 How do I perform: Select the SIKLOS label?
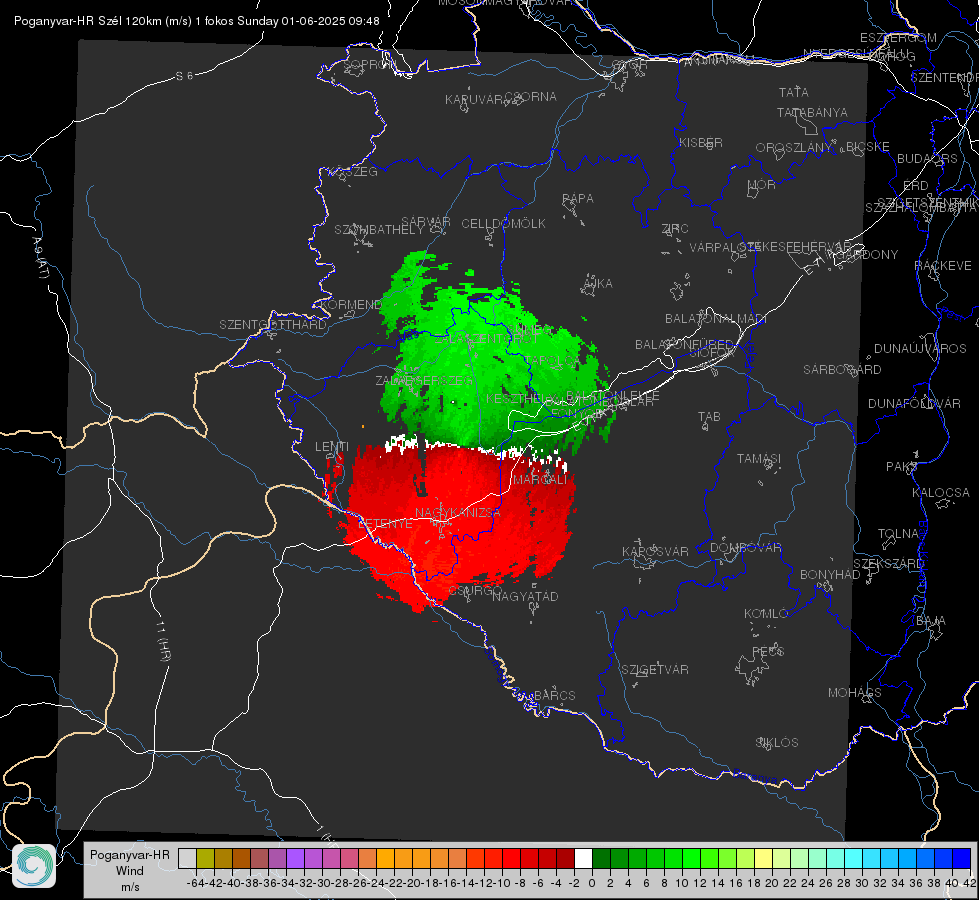point(777,743)
